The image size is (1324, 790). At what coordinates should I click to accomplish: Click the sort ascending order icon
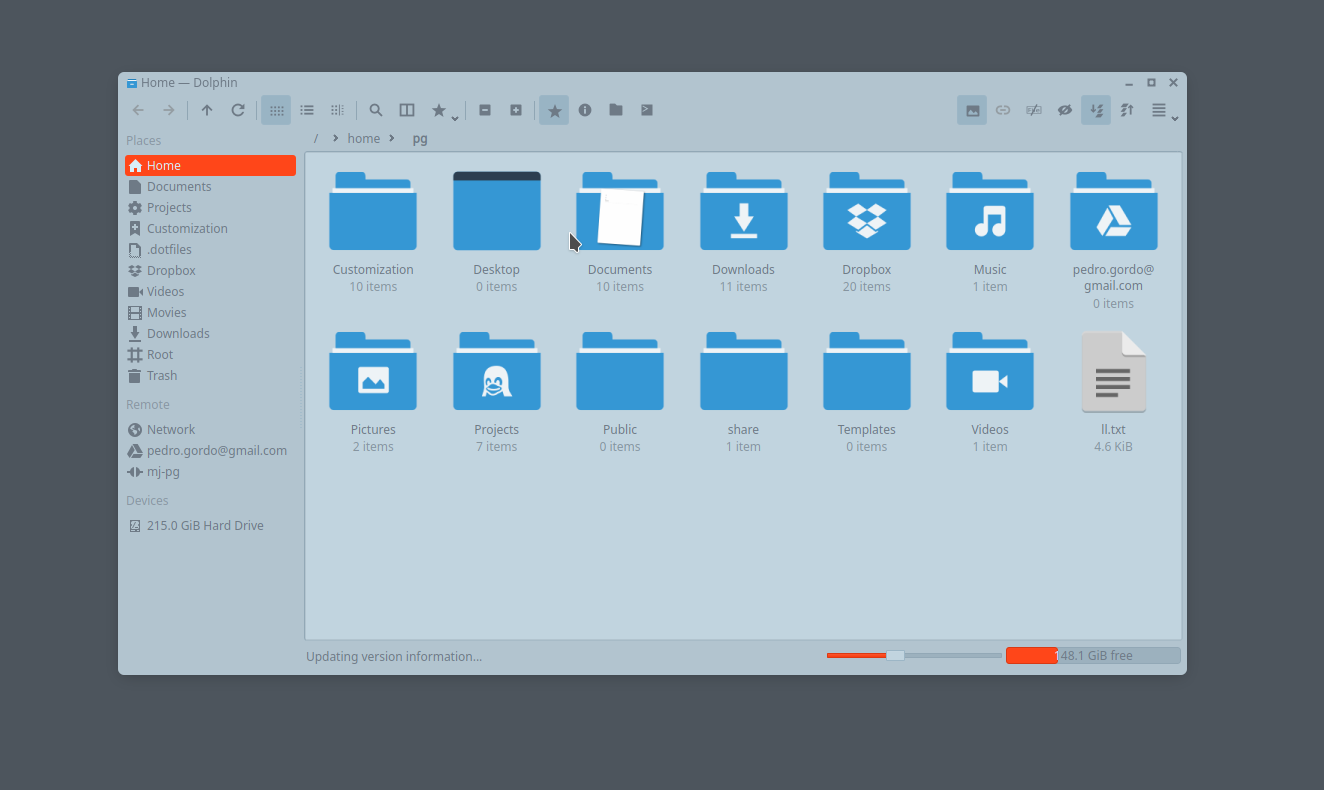click(1127, 110)
